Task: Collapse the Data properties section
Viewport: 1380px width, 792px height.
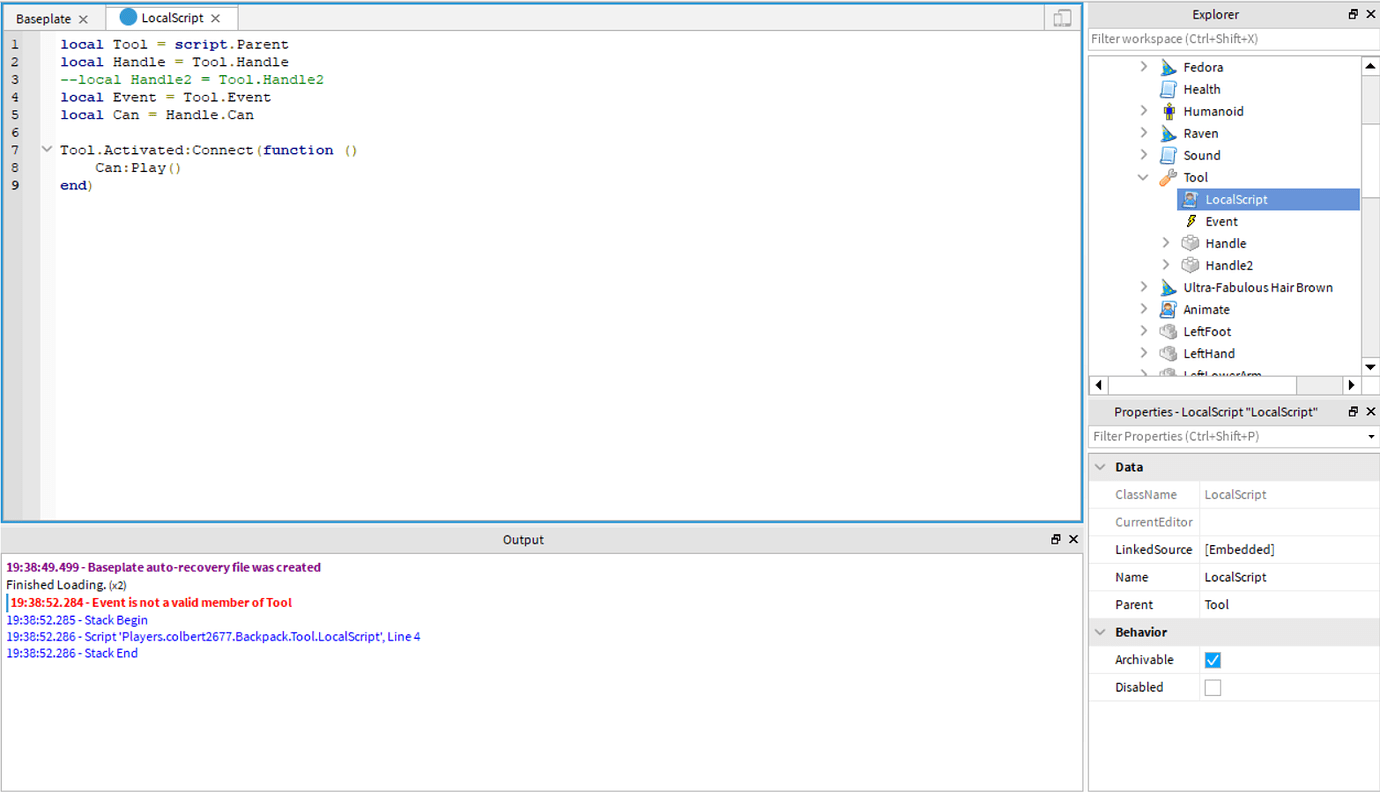Action: click(1100, 467)
